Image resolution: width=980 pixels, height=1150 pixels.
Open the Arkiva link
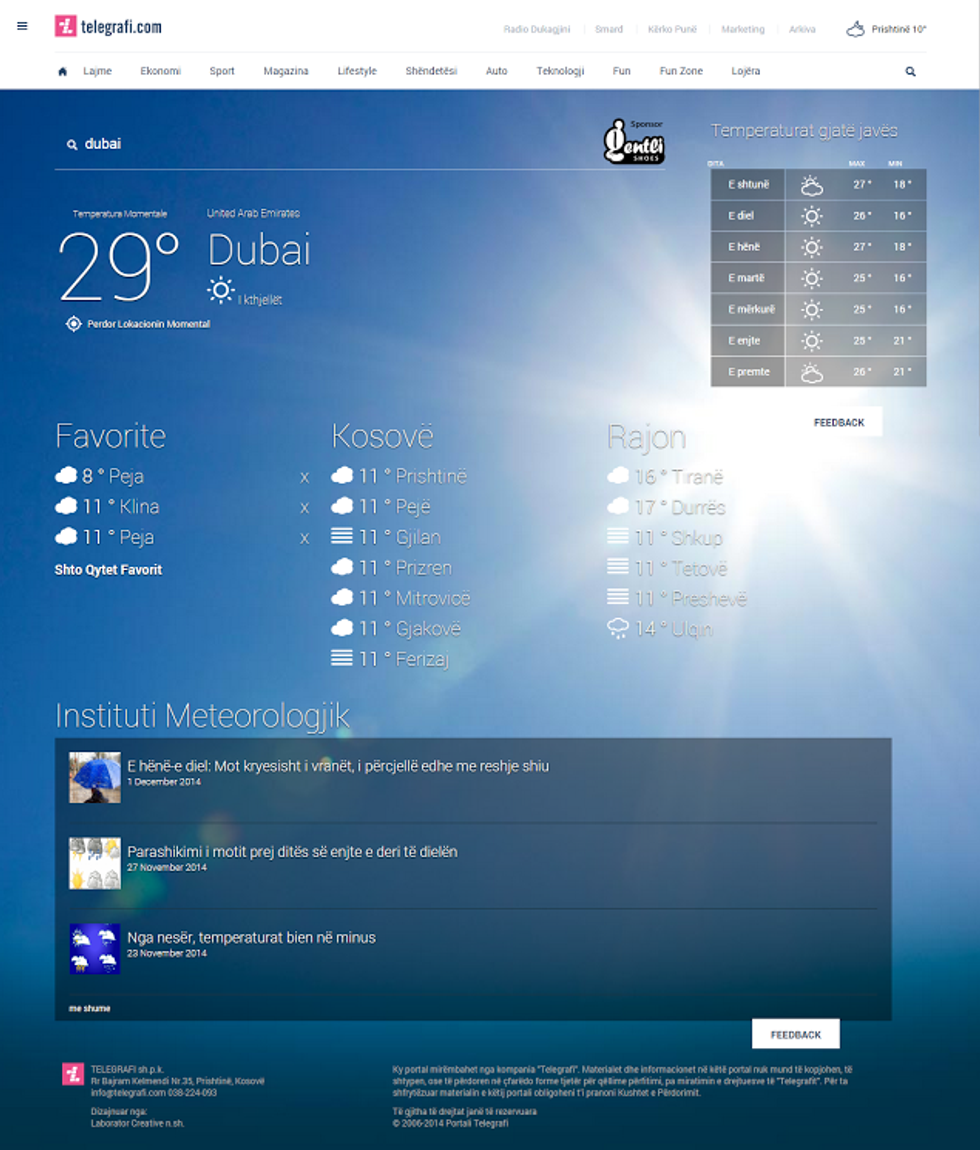[803, 29]
